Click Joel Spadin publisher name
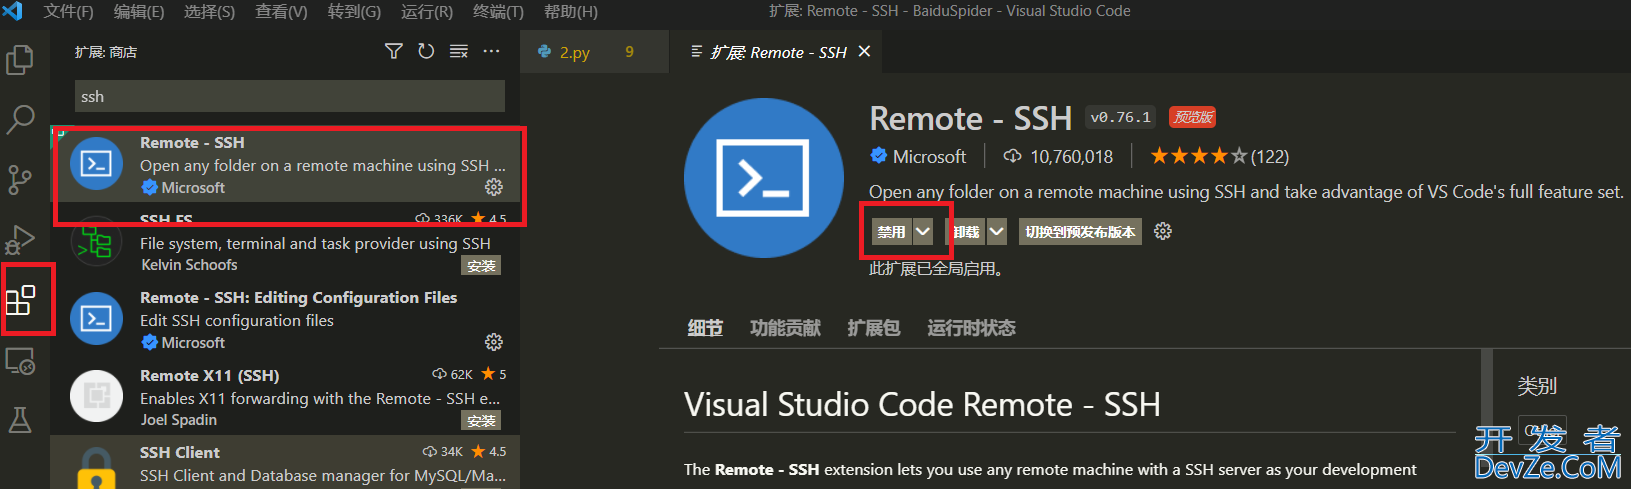Screen dimensions: 1631x489 point(178,420)
